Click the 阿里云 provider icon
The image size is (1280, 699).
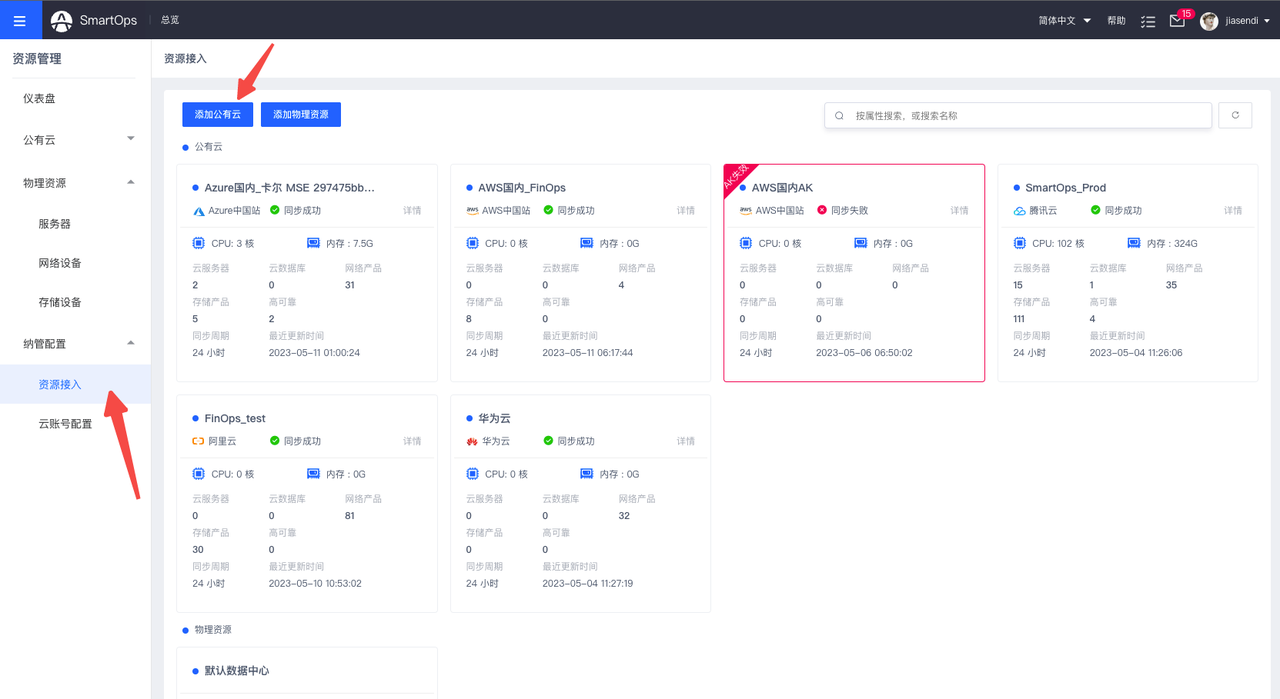[x=198, y=441]
